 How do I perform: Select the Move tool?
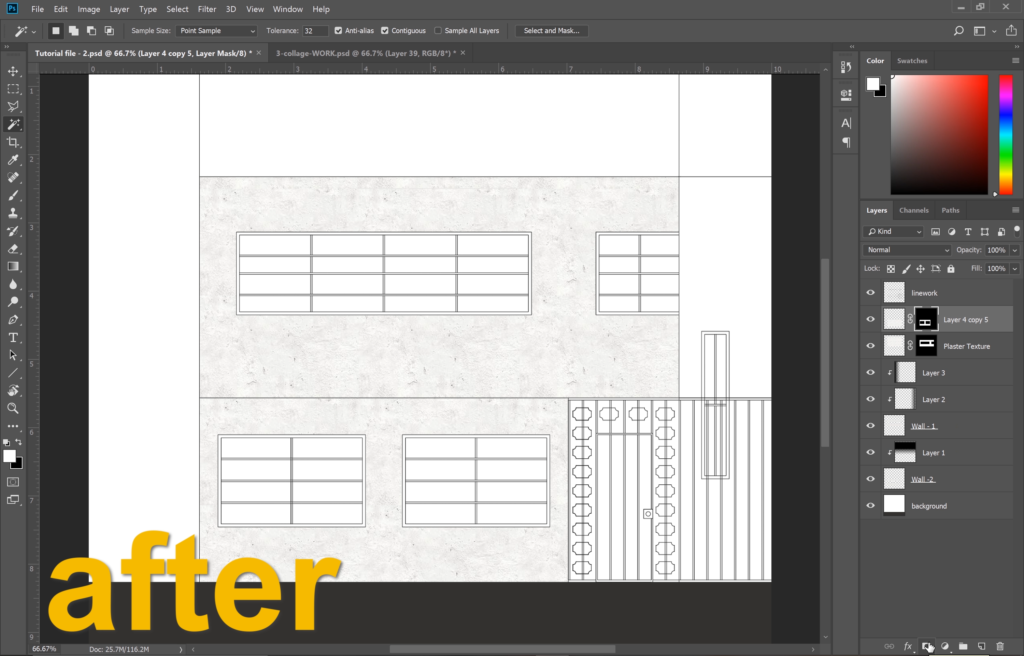(x=13, y=71)
